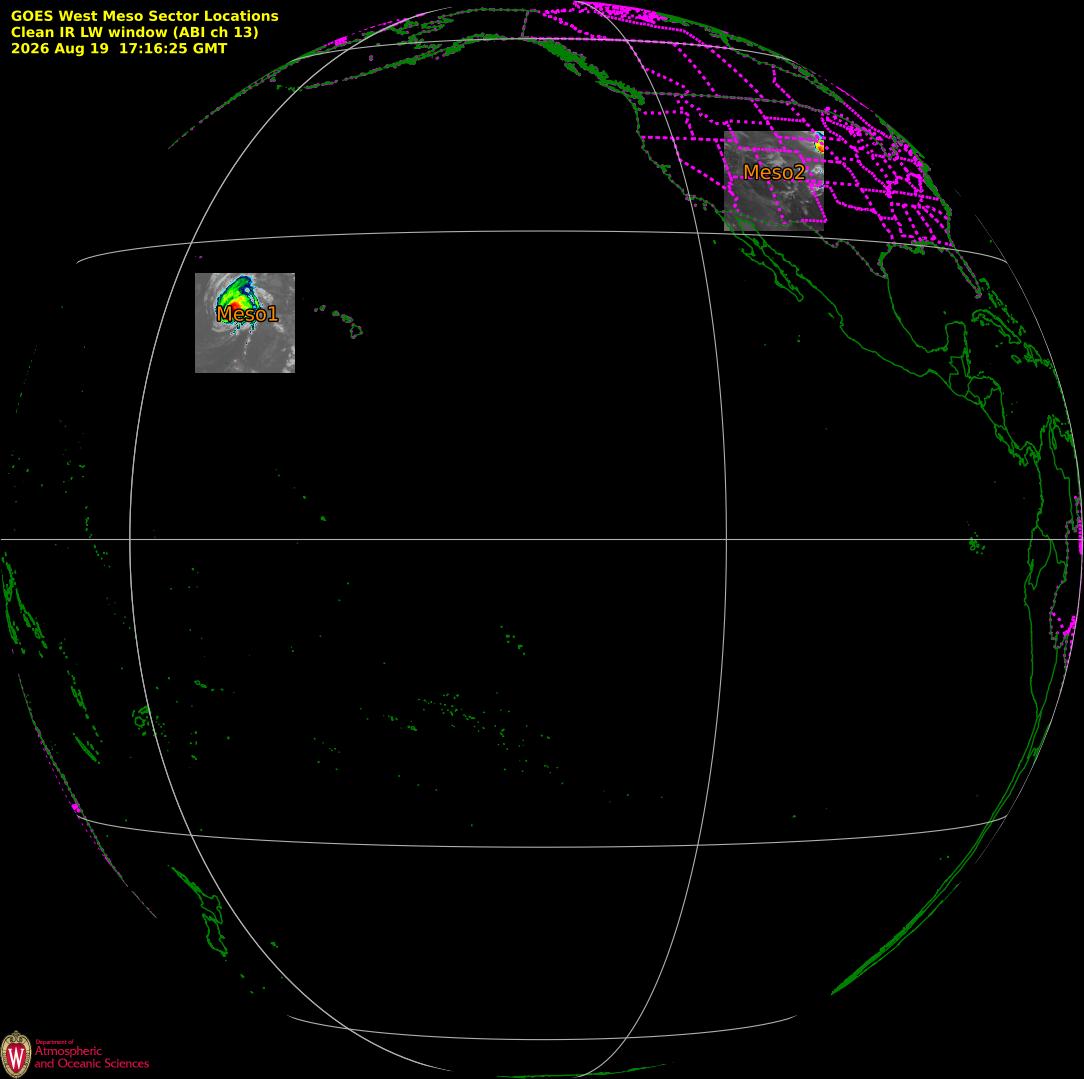1084x1079 pixels.
Task: Click the GOES West Meso Sector Locations title
Action: (x=144, y=16)
